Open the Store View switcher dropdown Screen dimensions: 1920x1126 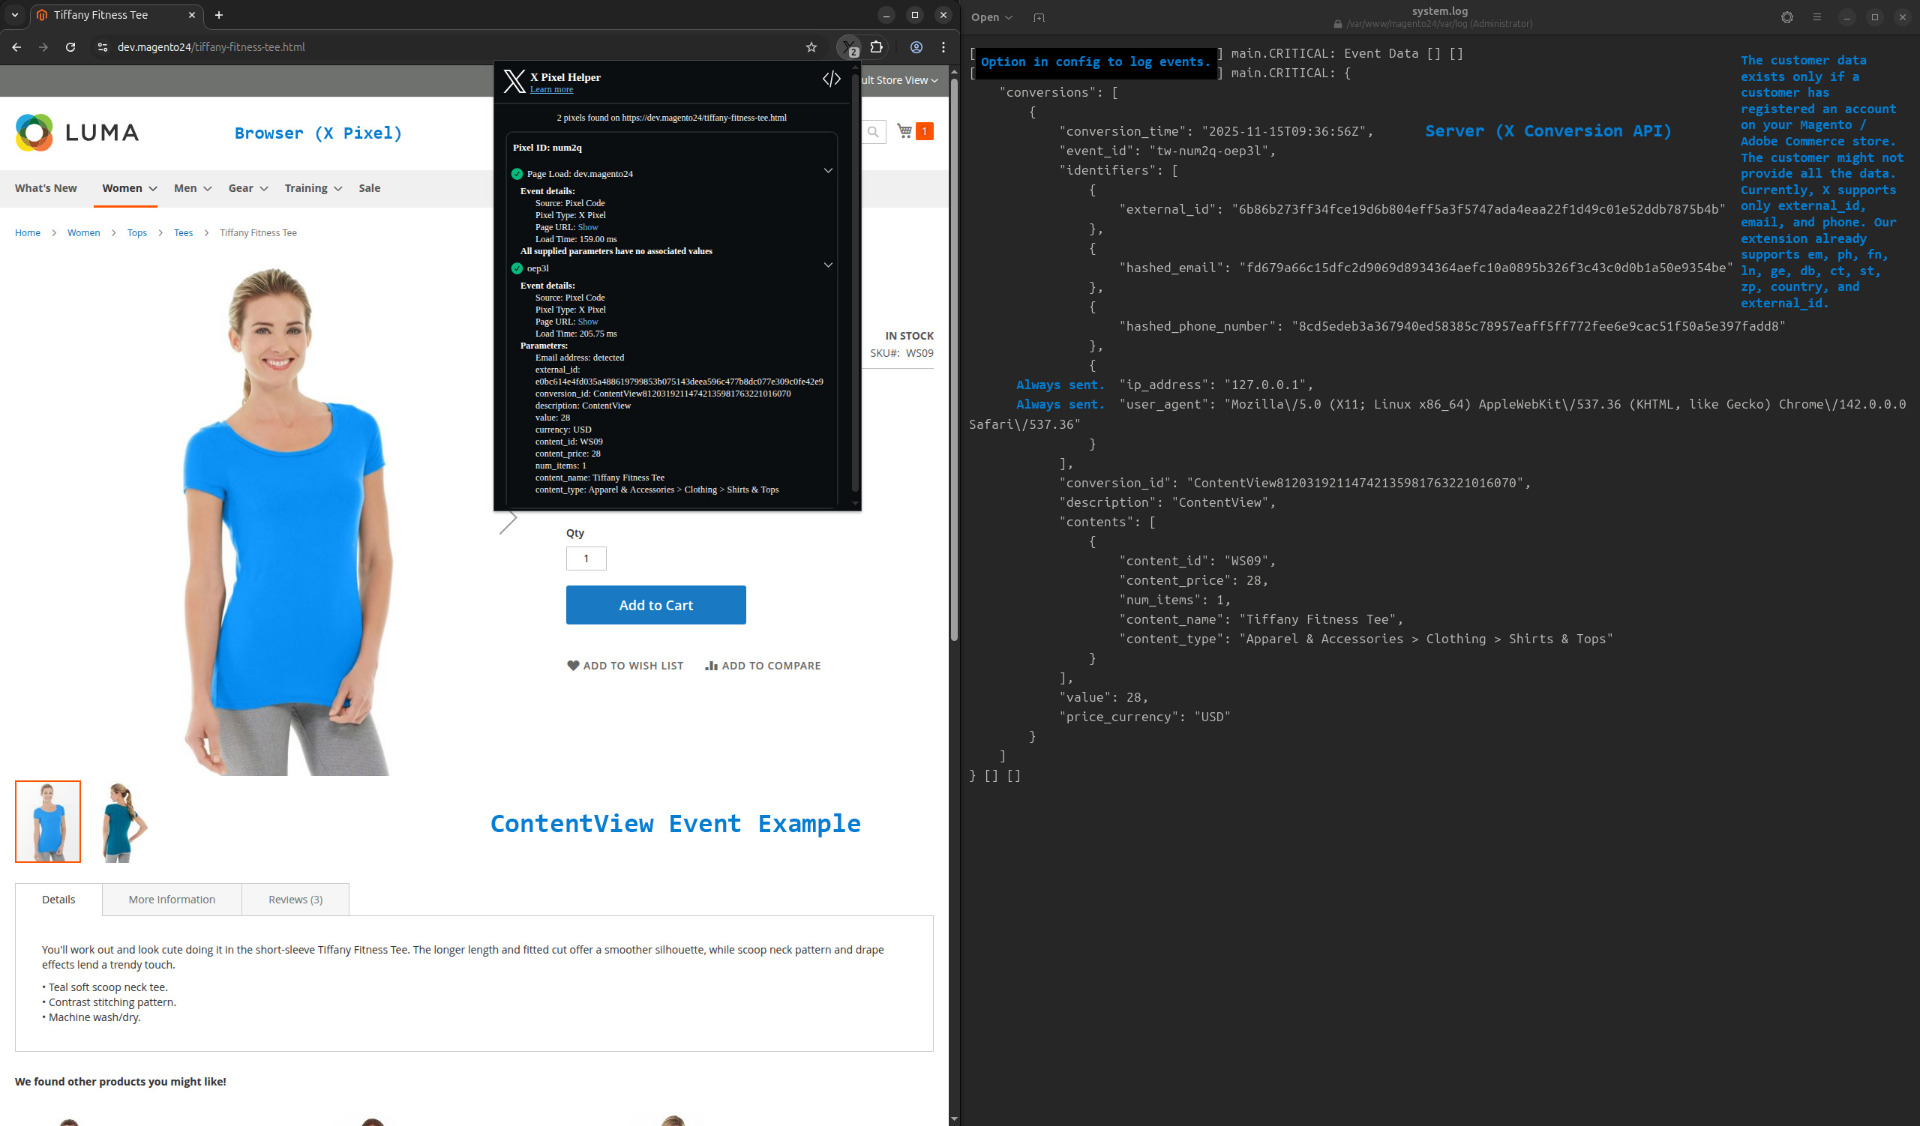(899, 80)
